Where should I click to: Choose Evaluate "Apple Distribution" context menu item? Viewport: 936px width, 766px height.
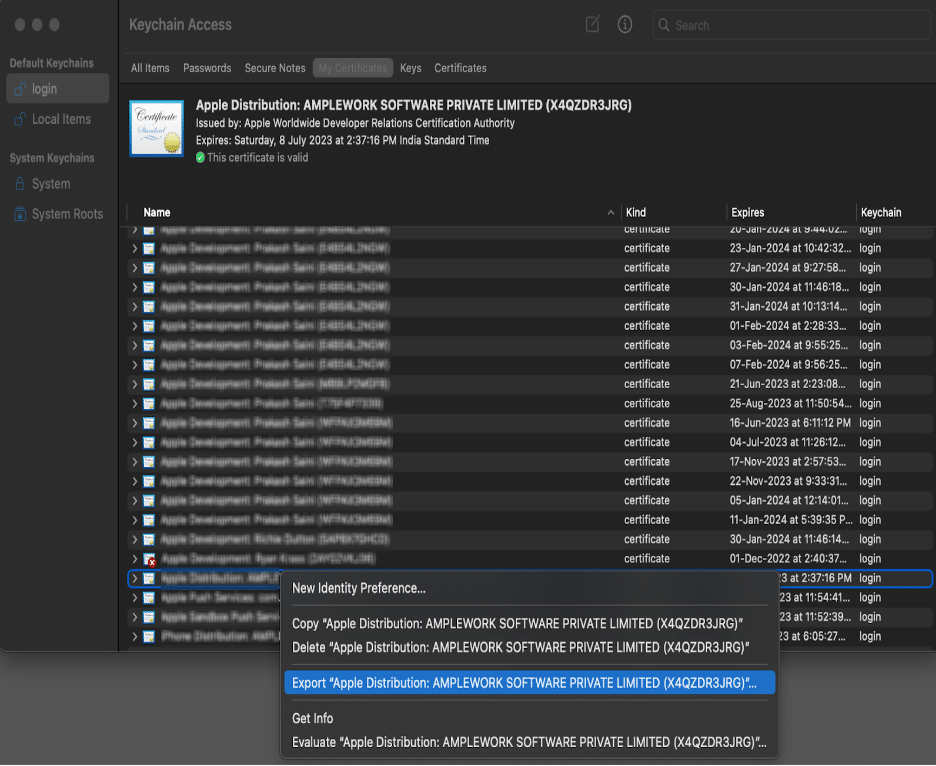529,742
